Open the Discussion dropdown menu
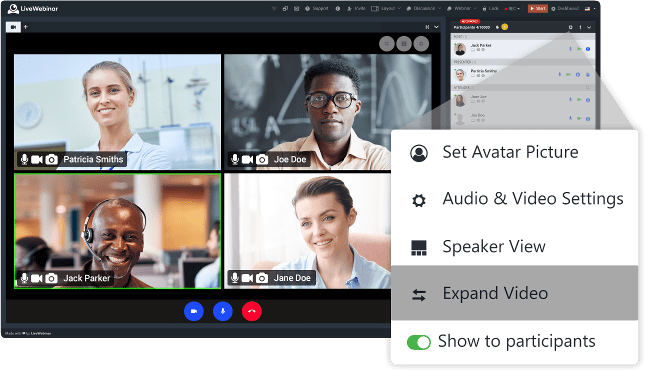 (424, 8)
